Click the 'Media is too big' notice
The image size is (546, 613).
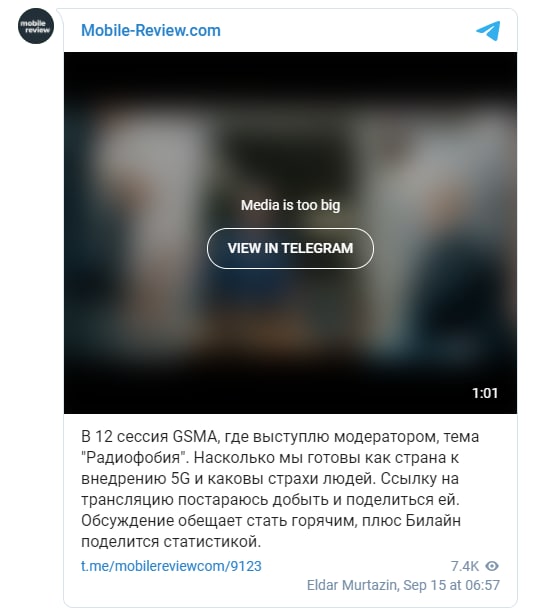[290, 205]
